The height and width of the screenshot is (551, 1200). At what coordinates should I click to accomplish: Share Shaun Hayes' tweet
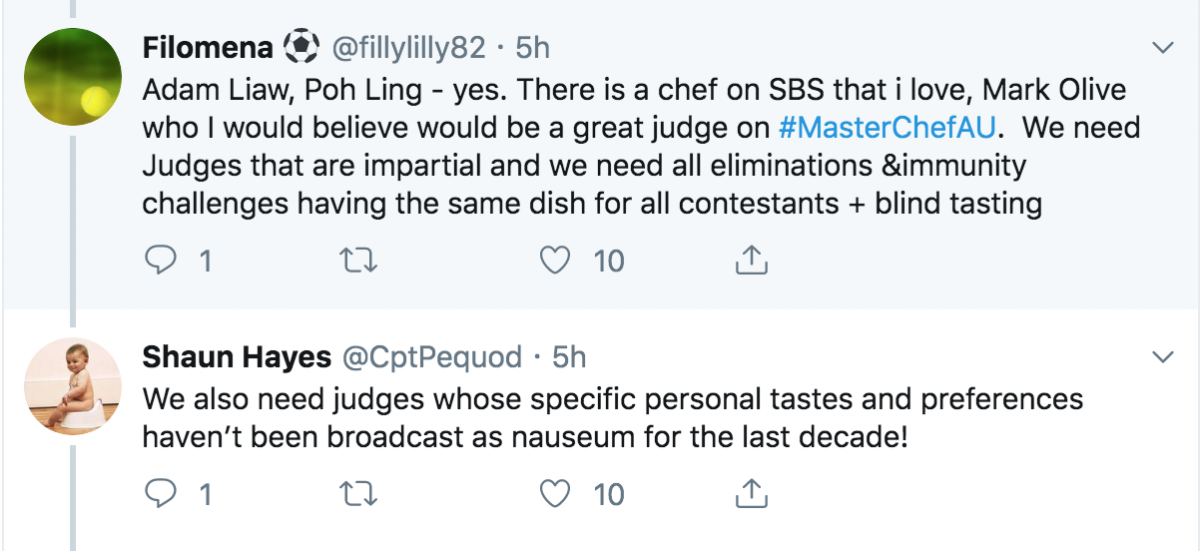tap(750, 494)
